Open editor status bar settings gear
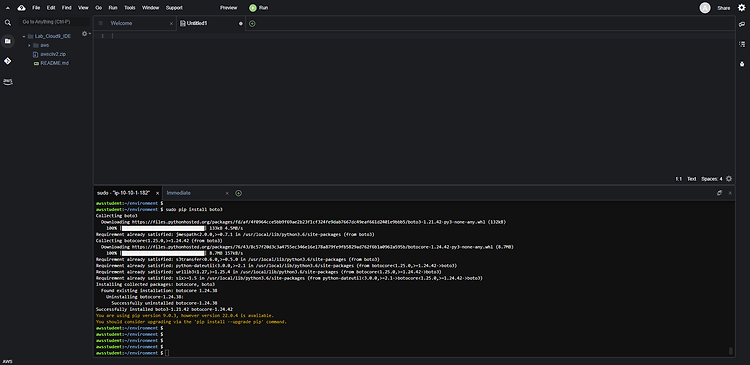This screenshot has height=365, width=750. [x=729, y=179]
